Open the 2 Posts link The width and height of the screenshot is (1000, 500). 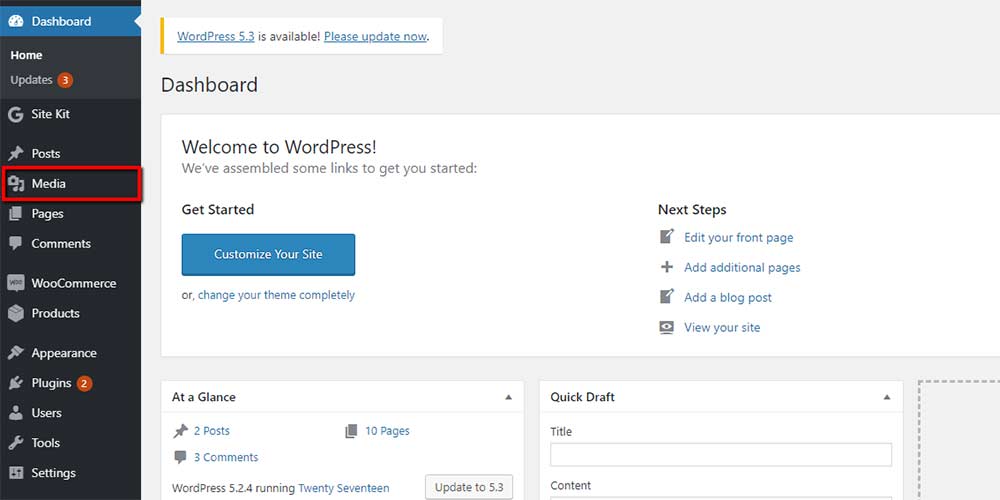tap(212, 431)
